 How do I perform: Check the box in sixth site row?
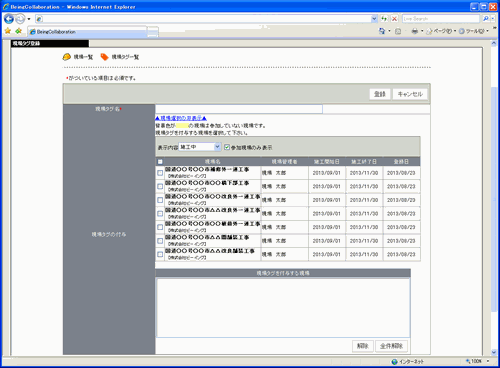point(160,241)
